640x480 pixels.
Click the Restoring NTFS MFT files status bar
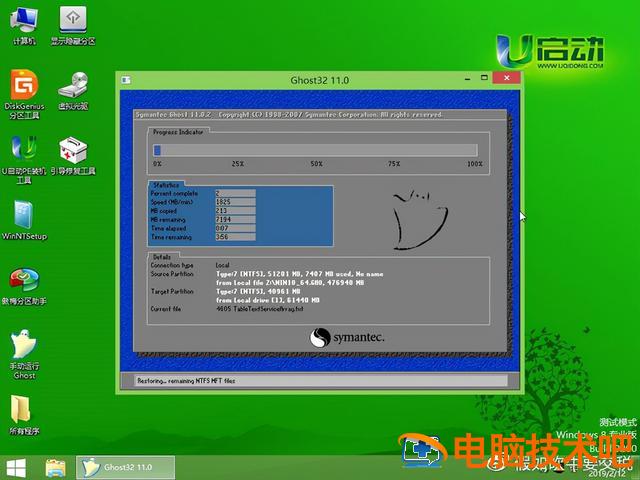[321, 381]
